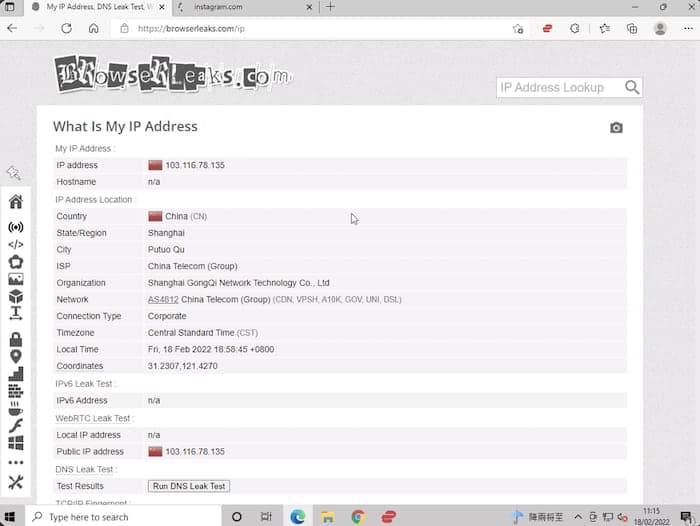Open Favorites list icon
700x526 pixels.
(605, 29)
